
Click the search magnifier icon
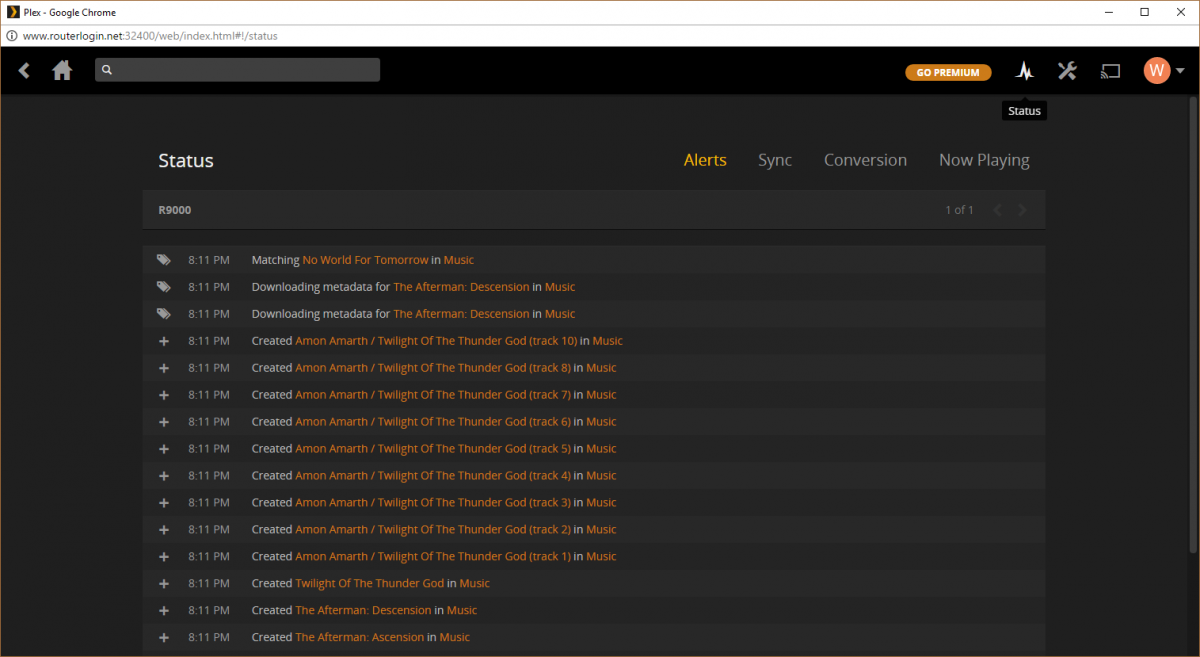click(x=107, y=70)
